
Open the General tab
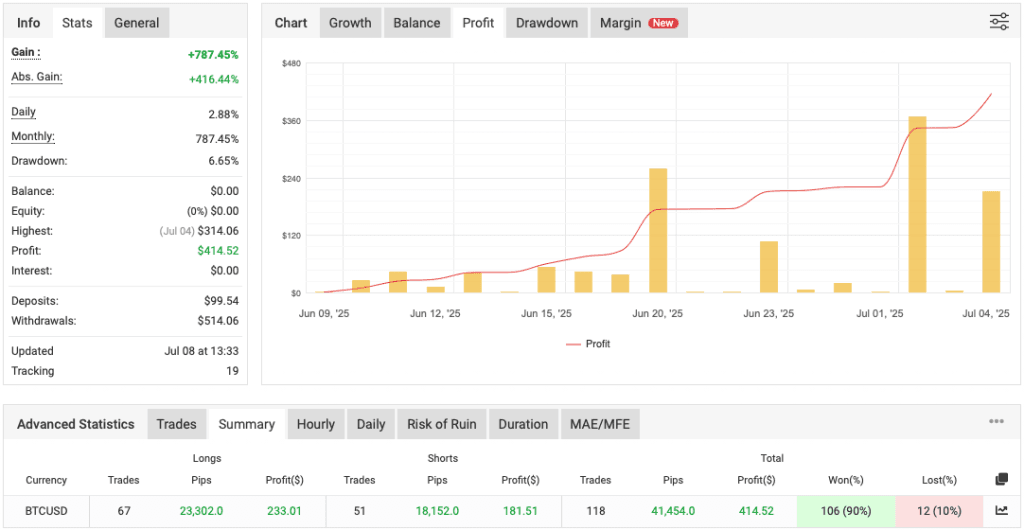point(136,23)
